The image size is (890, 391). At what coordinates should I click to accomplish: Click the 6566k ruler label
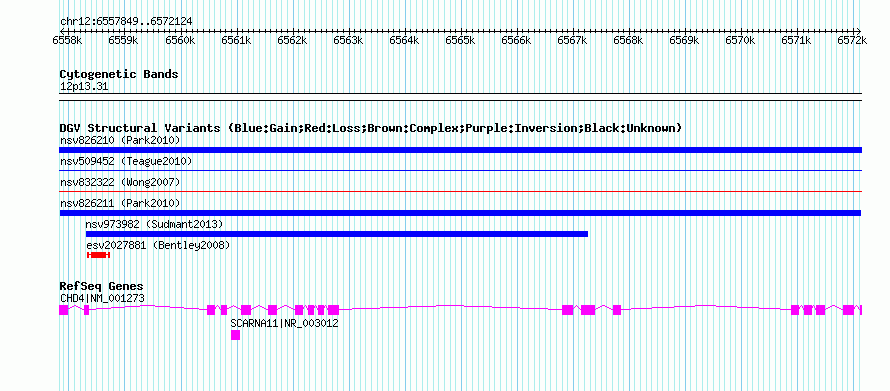point(517,40)
